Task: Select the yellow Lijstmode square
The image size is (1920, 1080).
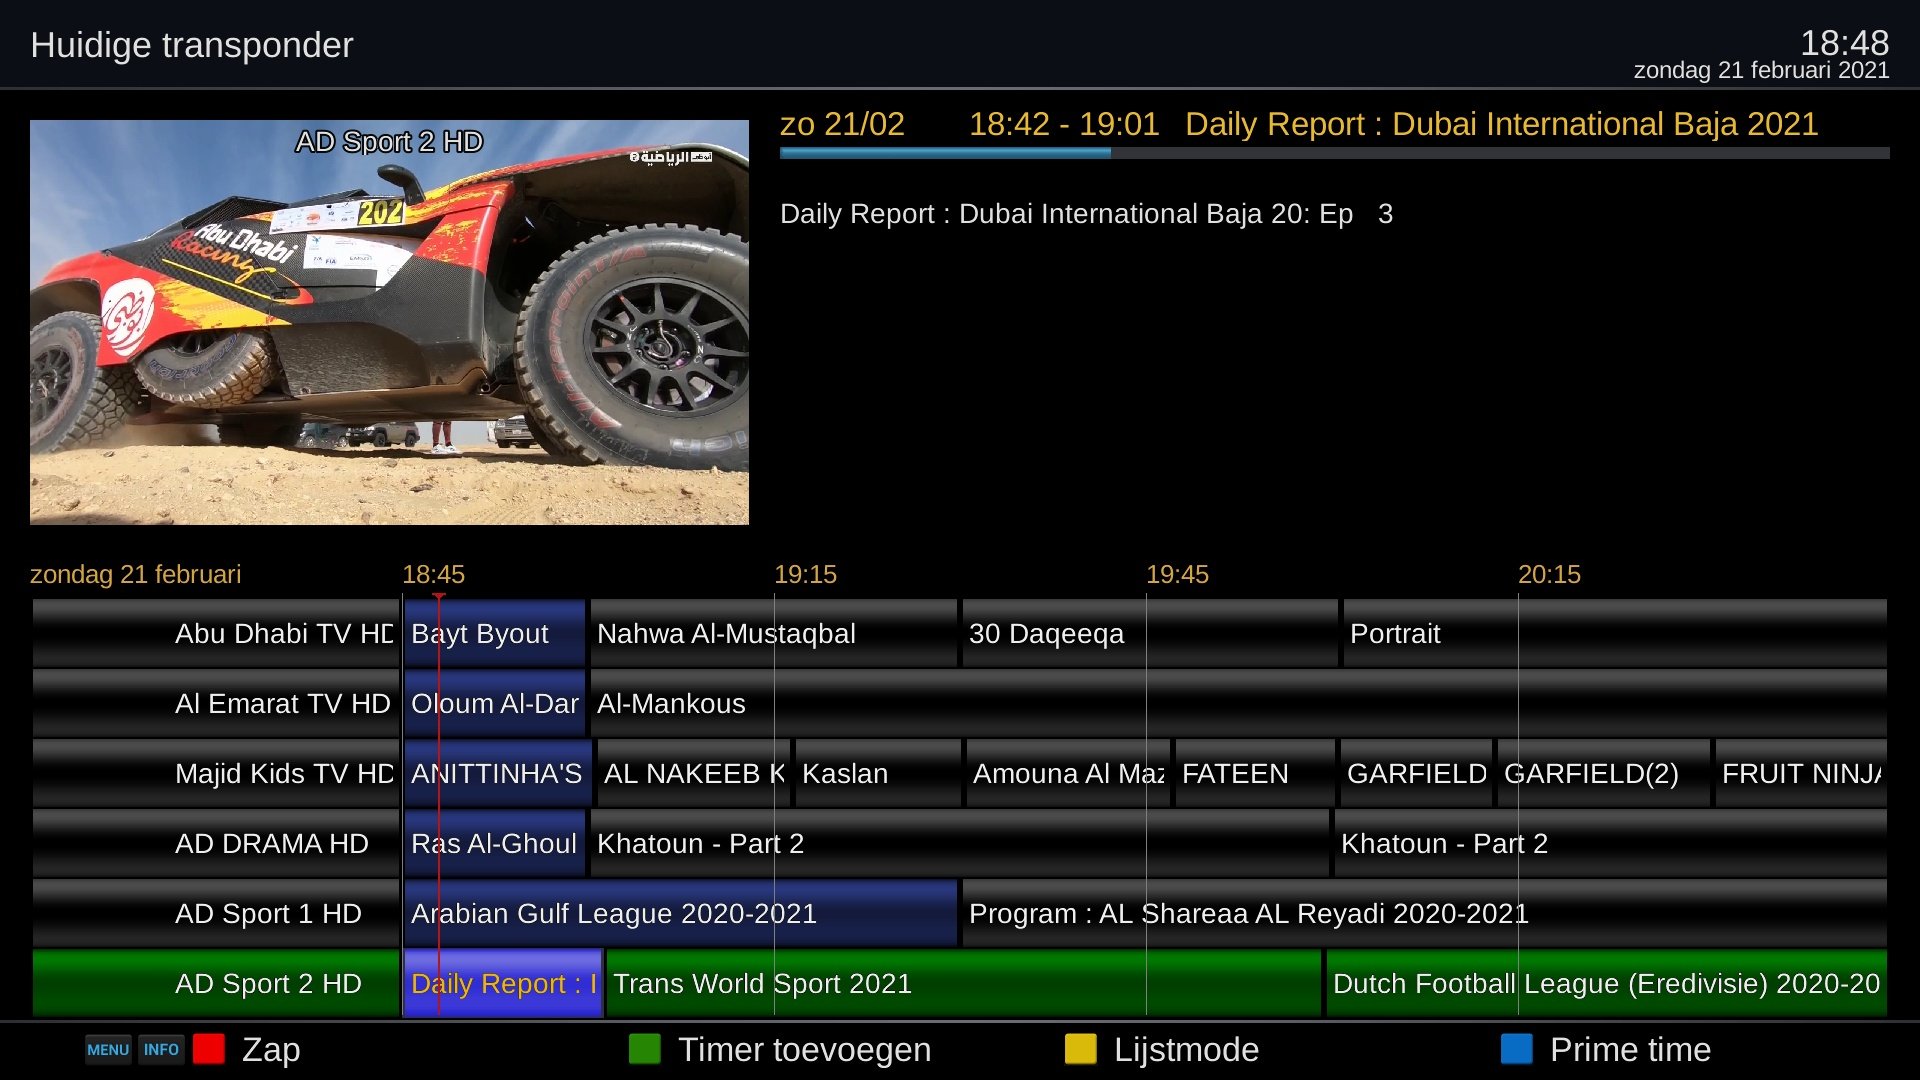Action: (1081, 1049)
